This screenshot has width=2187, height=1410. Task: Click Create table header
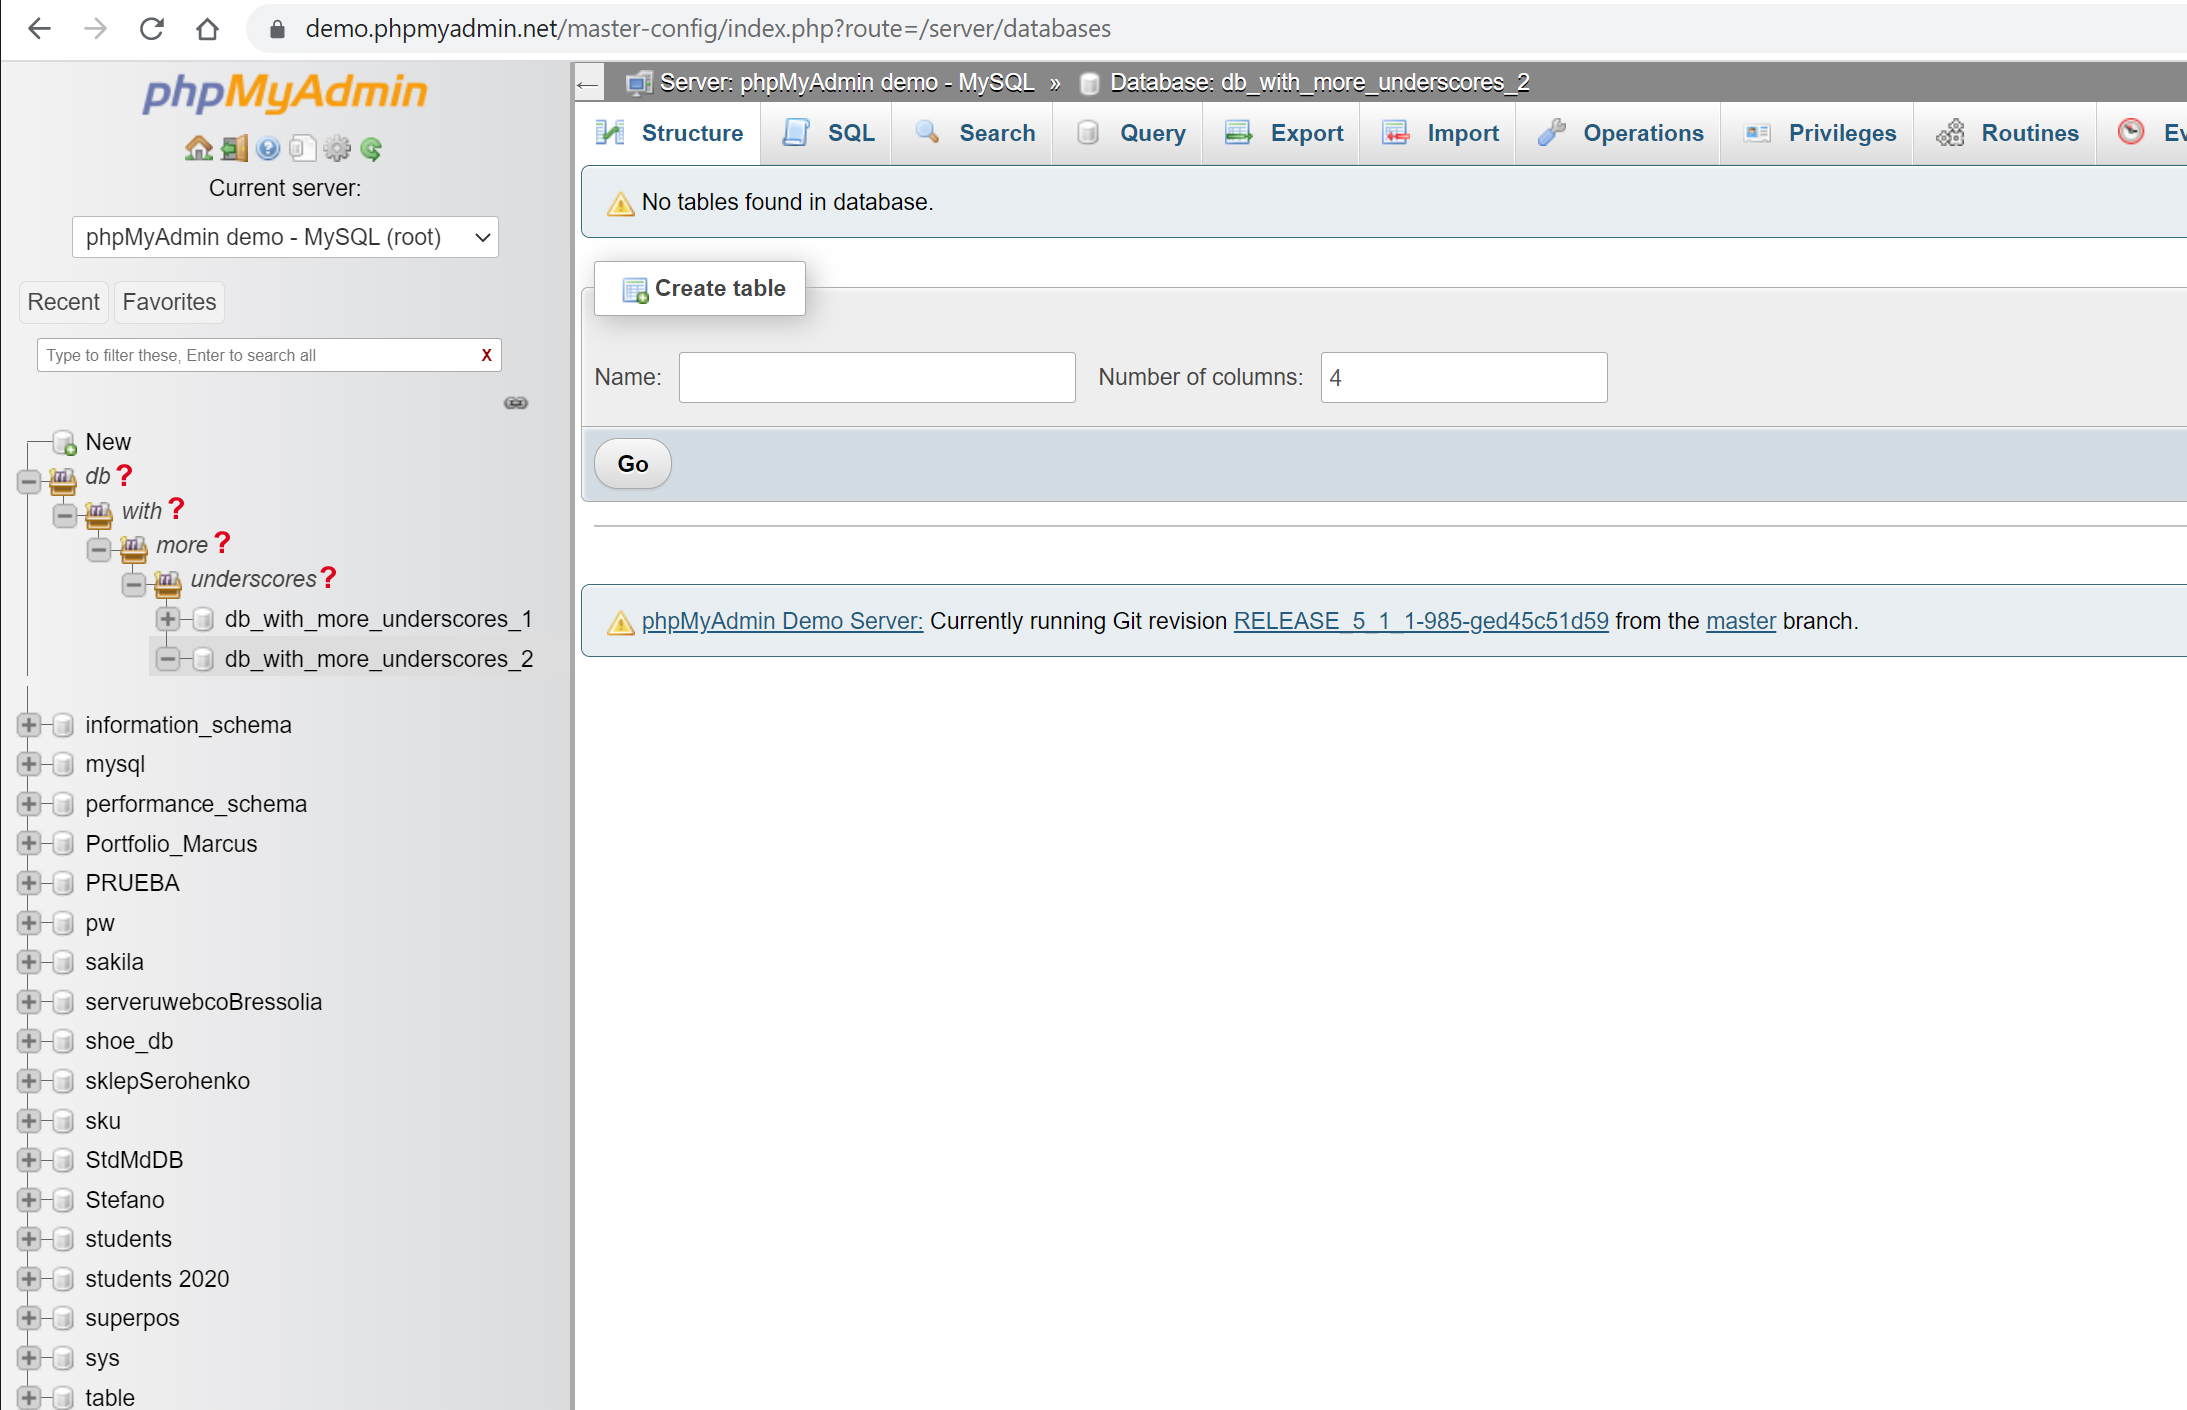(699, 288)
